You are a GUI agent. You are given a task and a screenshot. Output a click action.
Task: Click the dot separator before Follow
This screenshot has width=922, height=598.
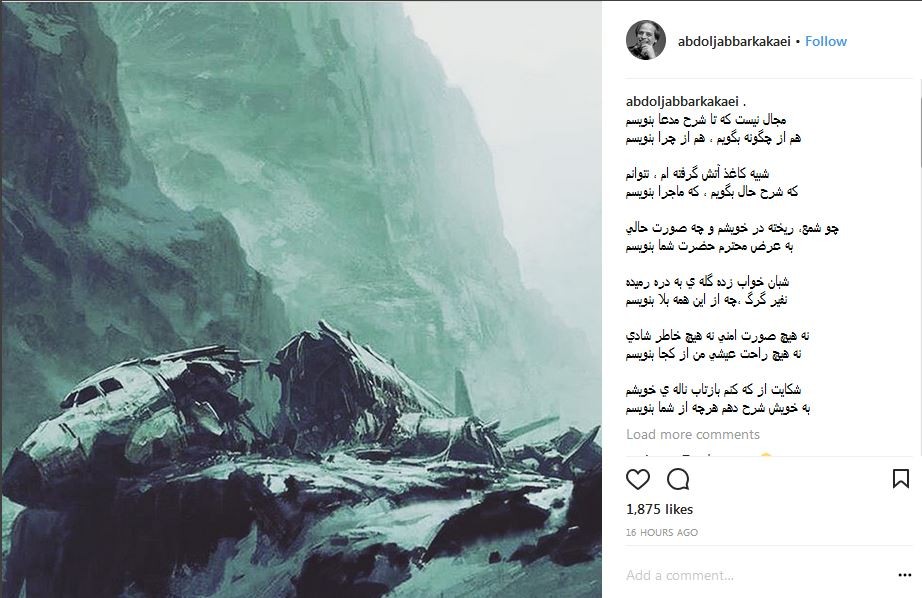click(798, 42)
